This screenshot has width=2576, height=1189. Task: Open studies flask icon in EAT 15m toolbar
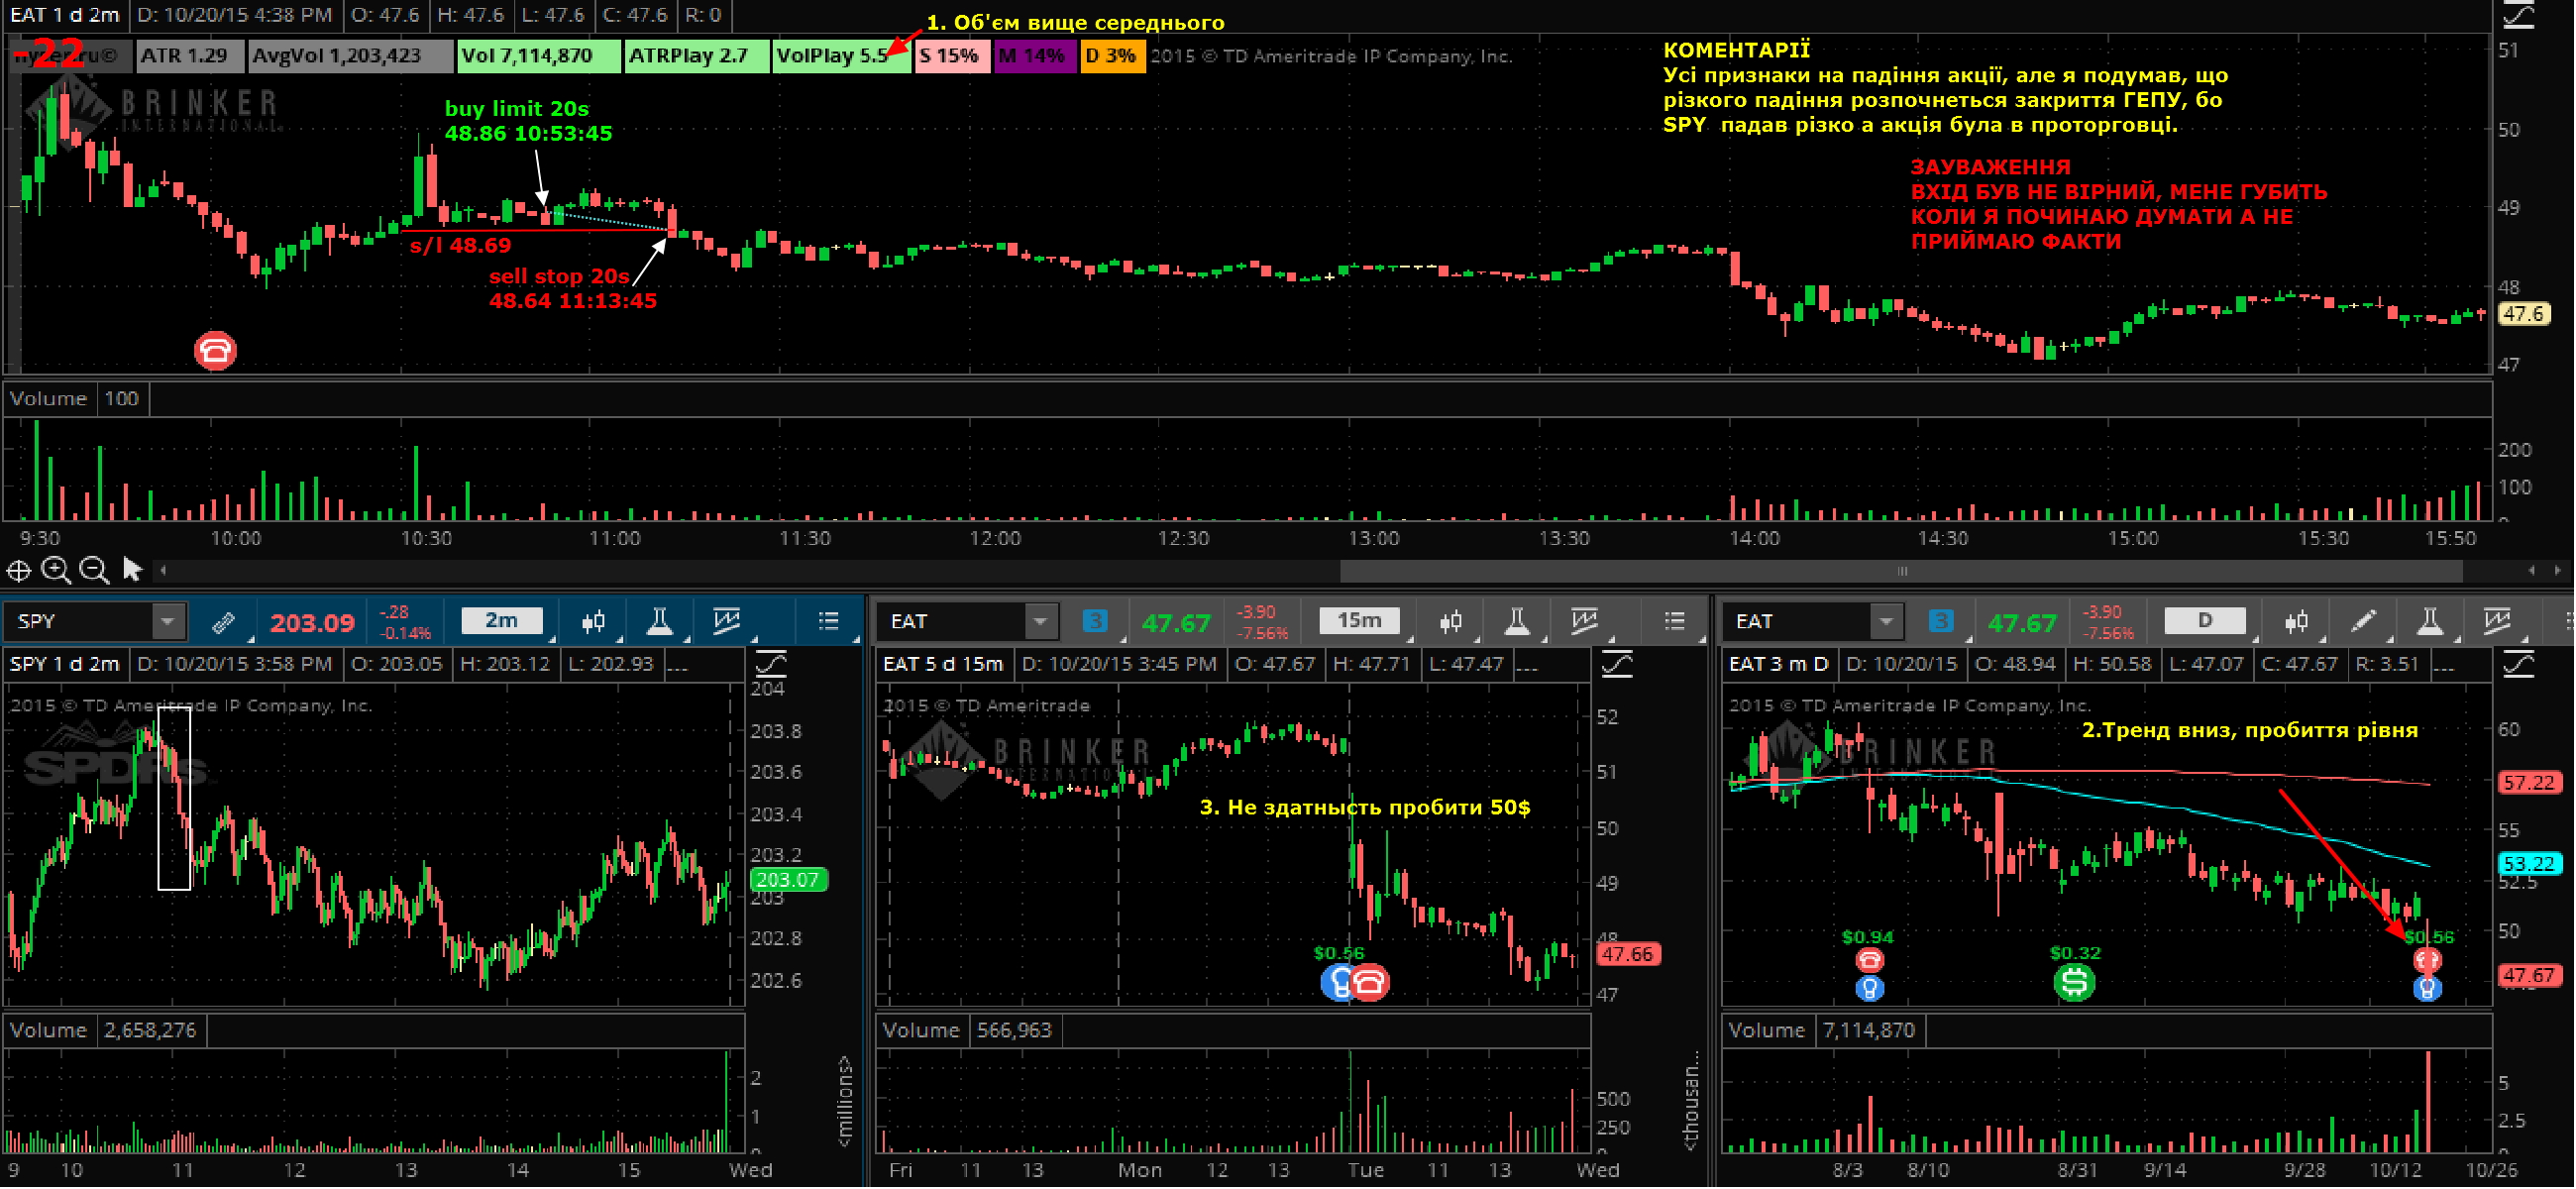click(x=1517, y=622)
